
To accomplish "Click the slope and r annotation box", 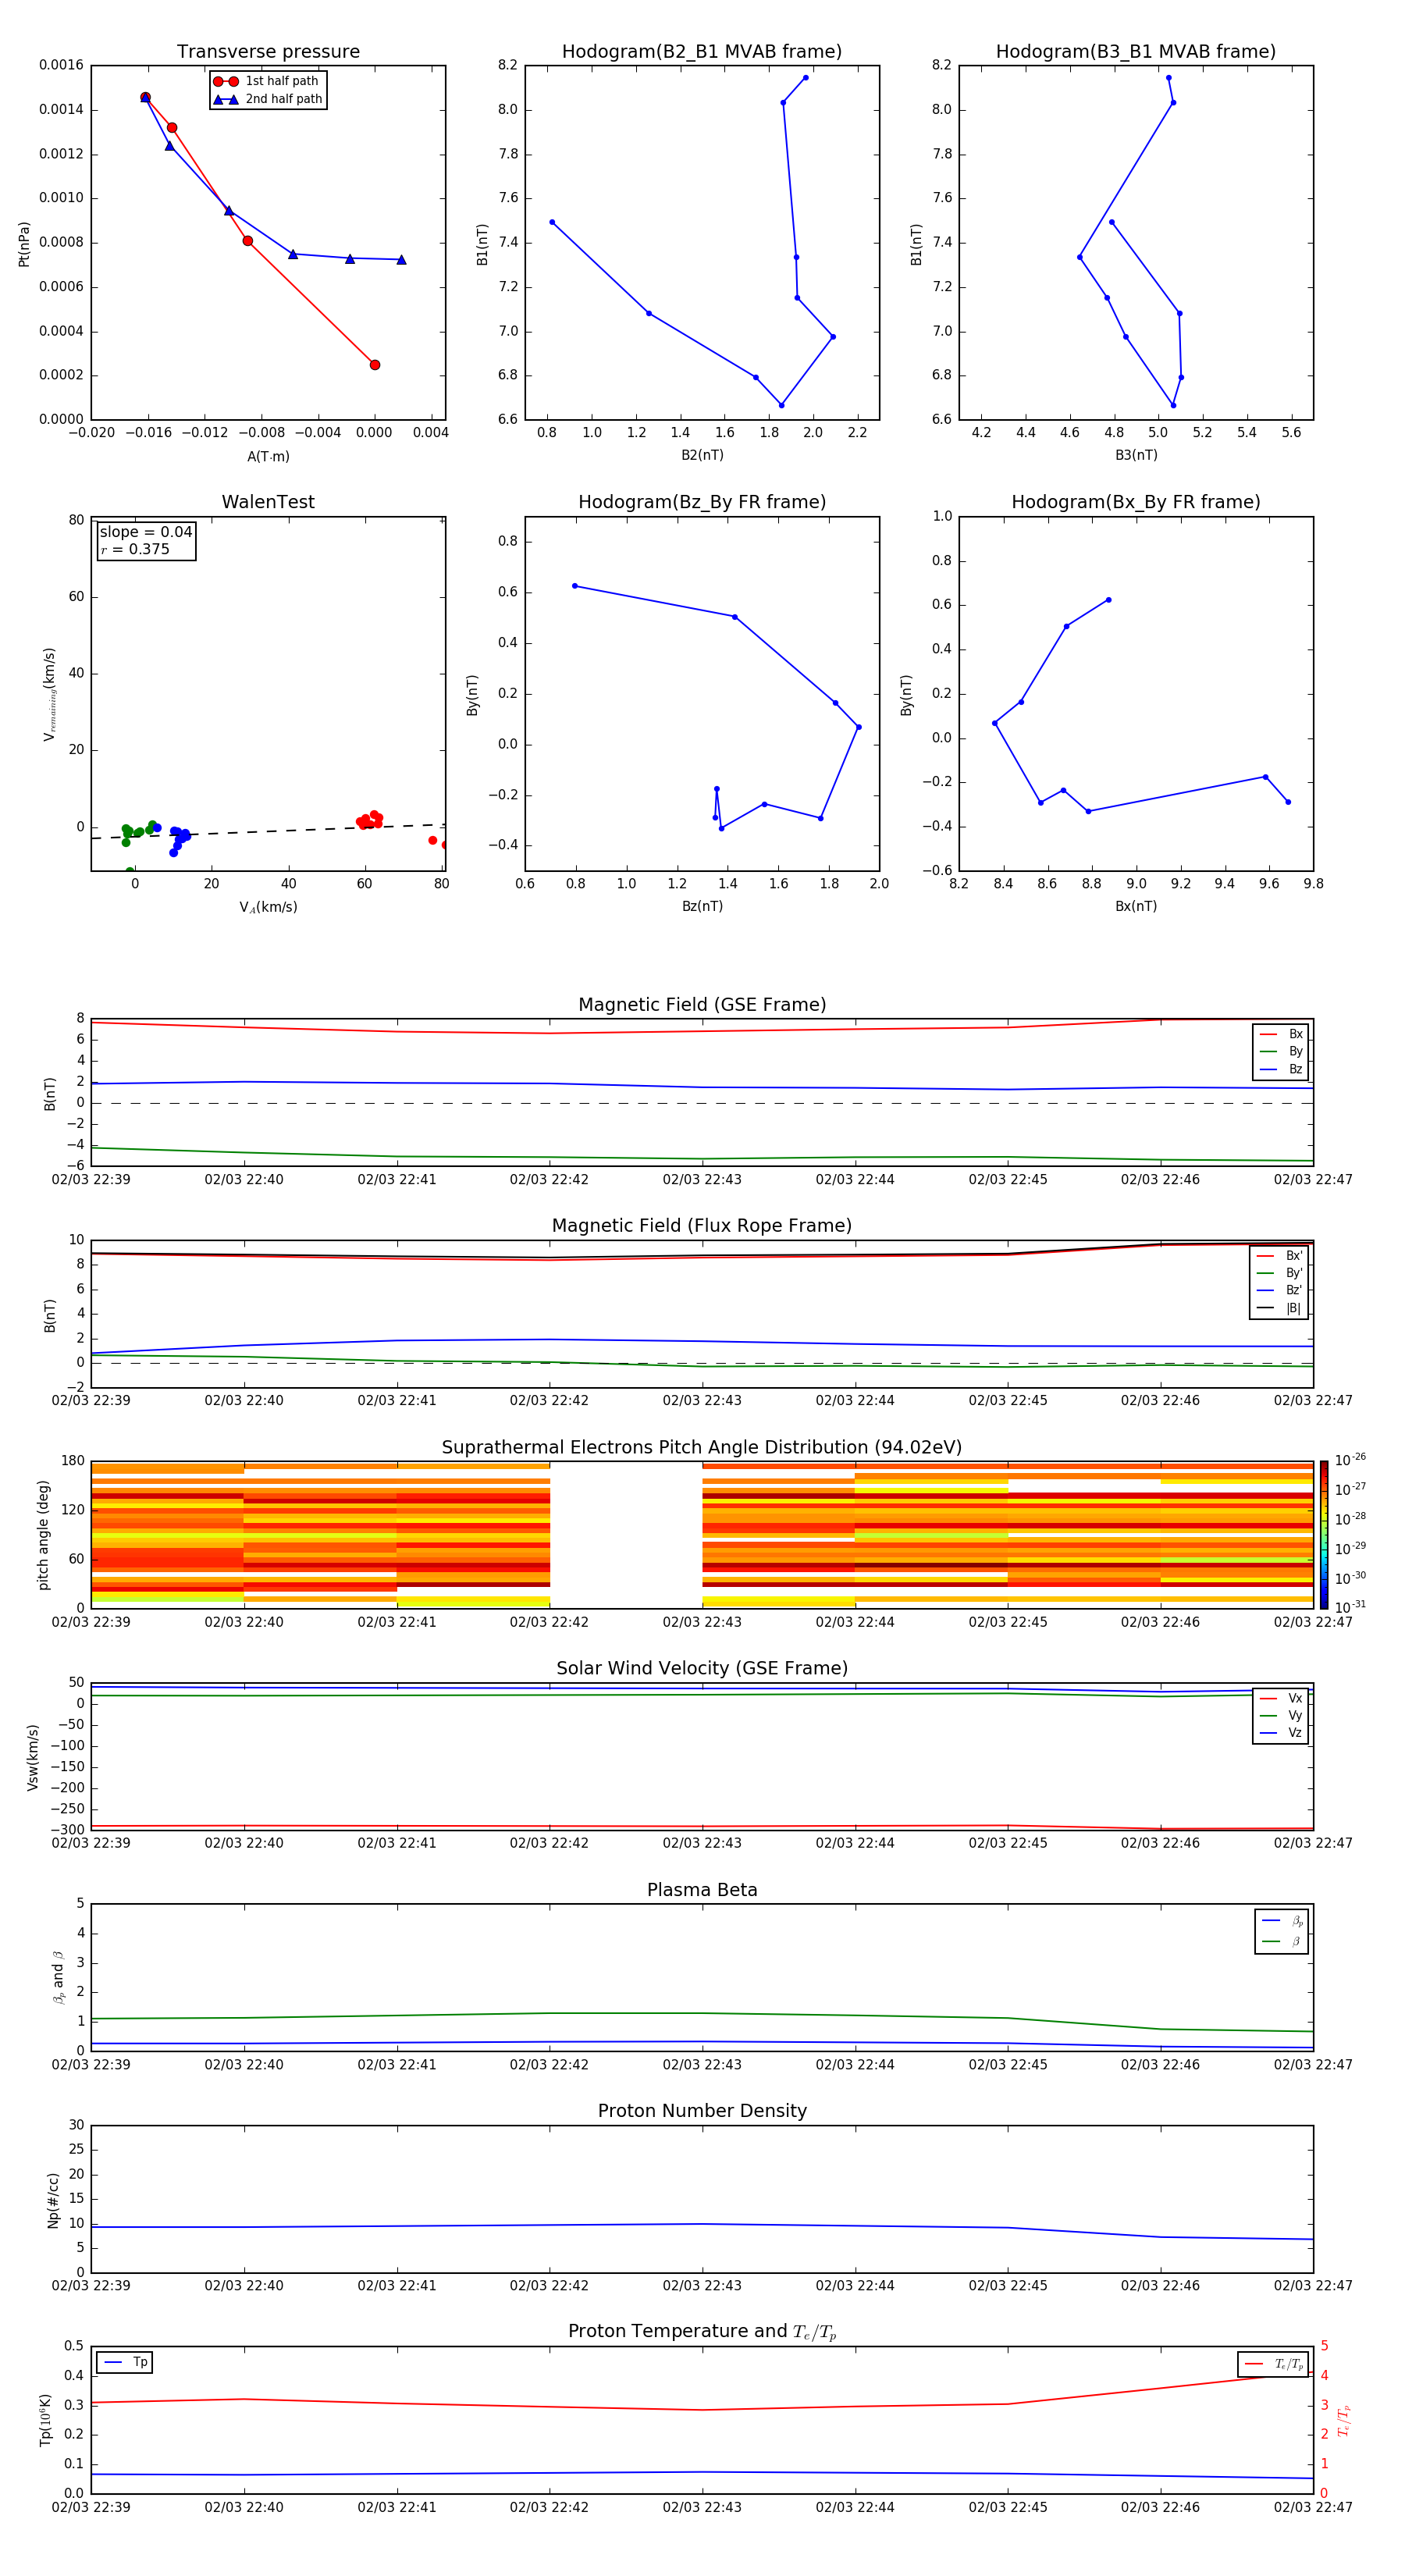I will pos(147,541).
